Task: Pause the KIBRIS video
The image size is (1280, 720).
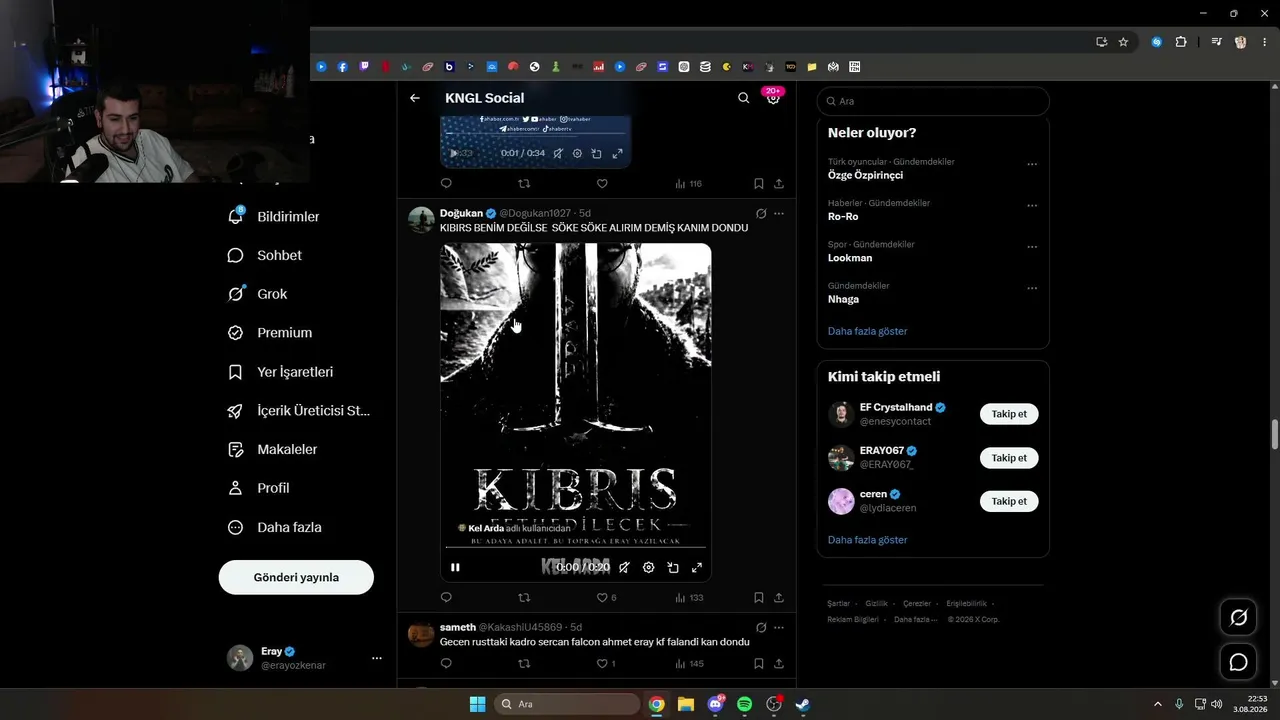Action: [x=455, y=567]
